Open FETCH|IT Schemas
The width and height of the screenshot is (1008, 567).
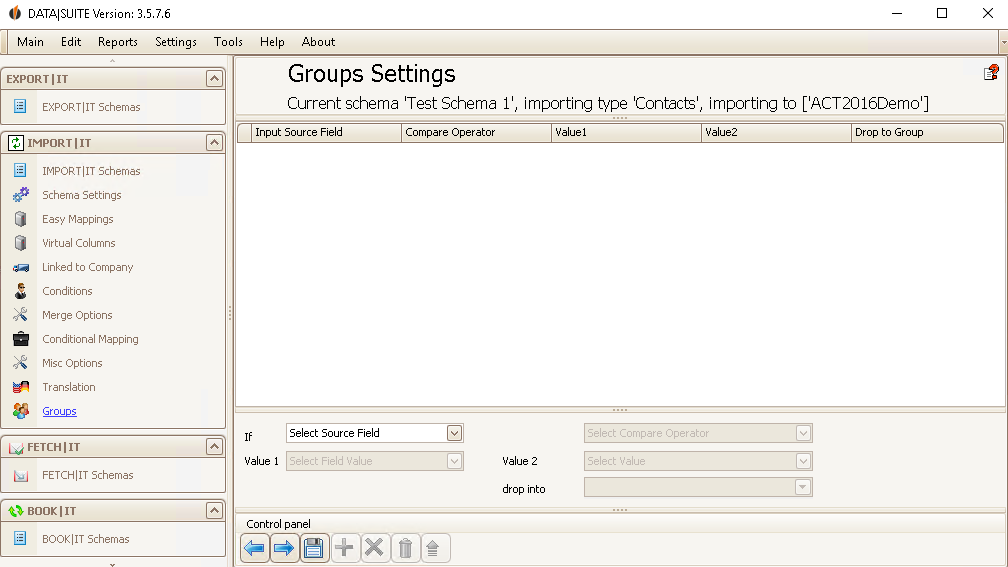coord(87,475)
